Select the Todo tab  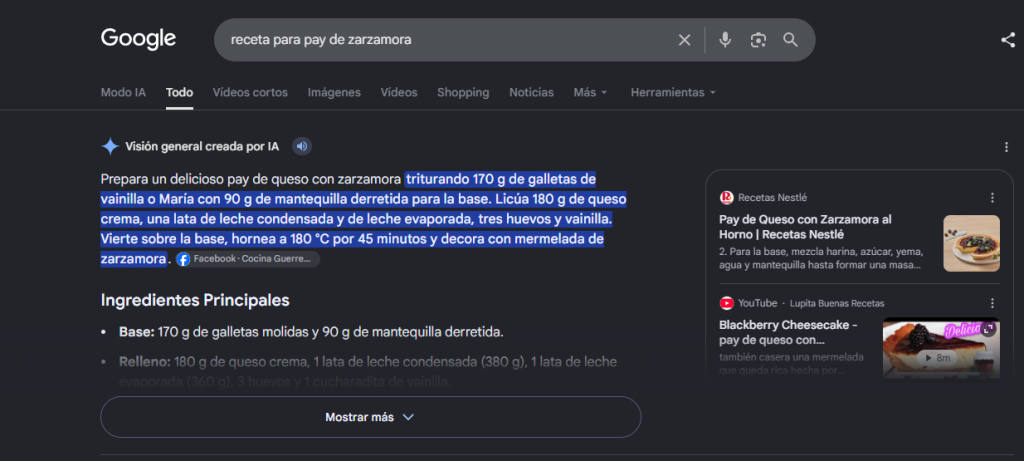pyautogui.click(x=180, y=93)
